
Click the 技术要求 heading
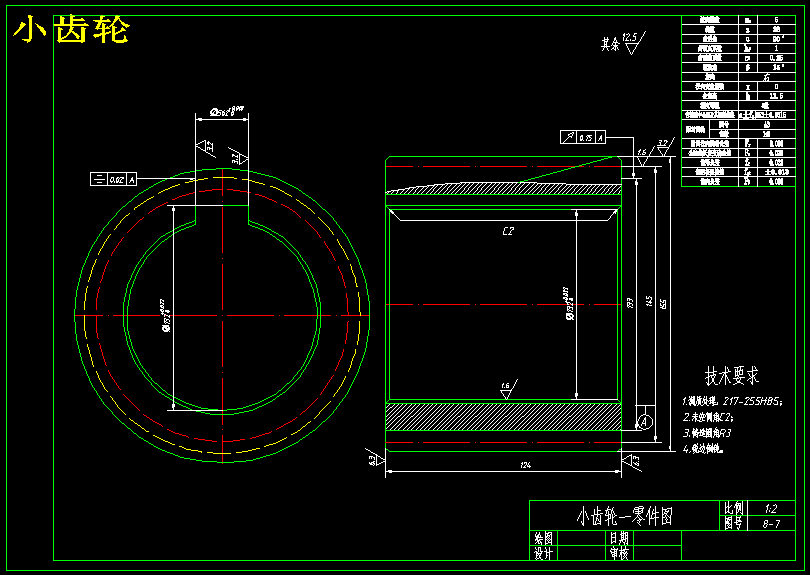732,376
